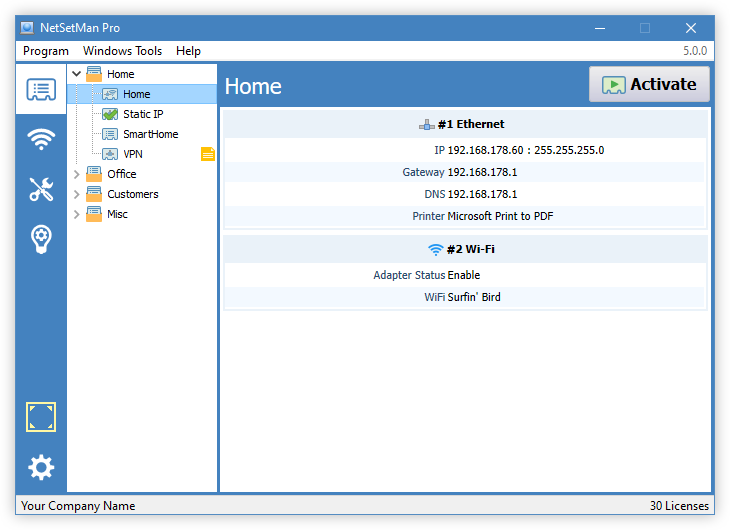The width and height of the screenshot is (730, 530).
Task: Switch to compact mode with the yellow frame icon
Action: tap(41, 417)
